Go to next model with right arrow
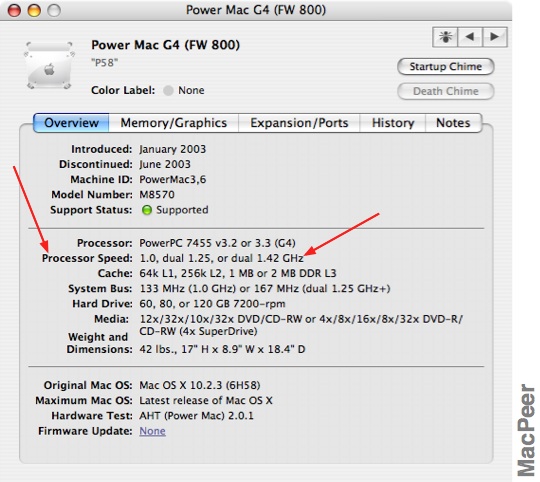The height and width of the screenshot is (482, 540). click(495, 37)
